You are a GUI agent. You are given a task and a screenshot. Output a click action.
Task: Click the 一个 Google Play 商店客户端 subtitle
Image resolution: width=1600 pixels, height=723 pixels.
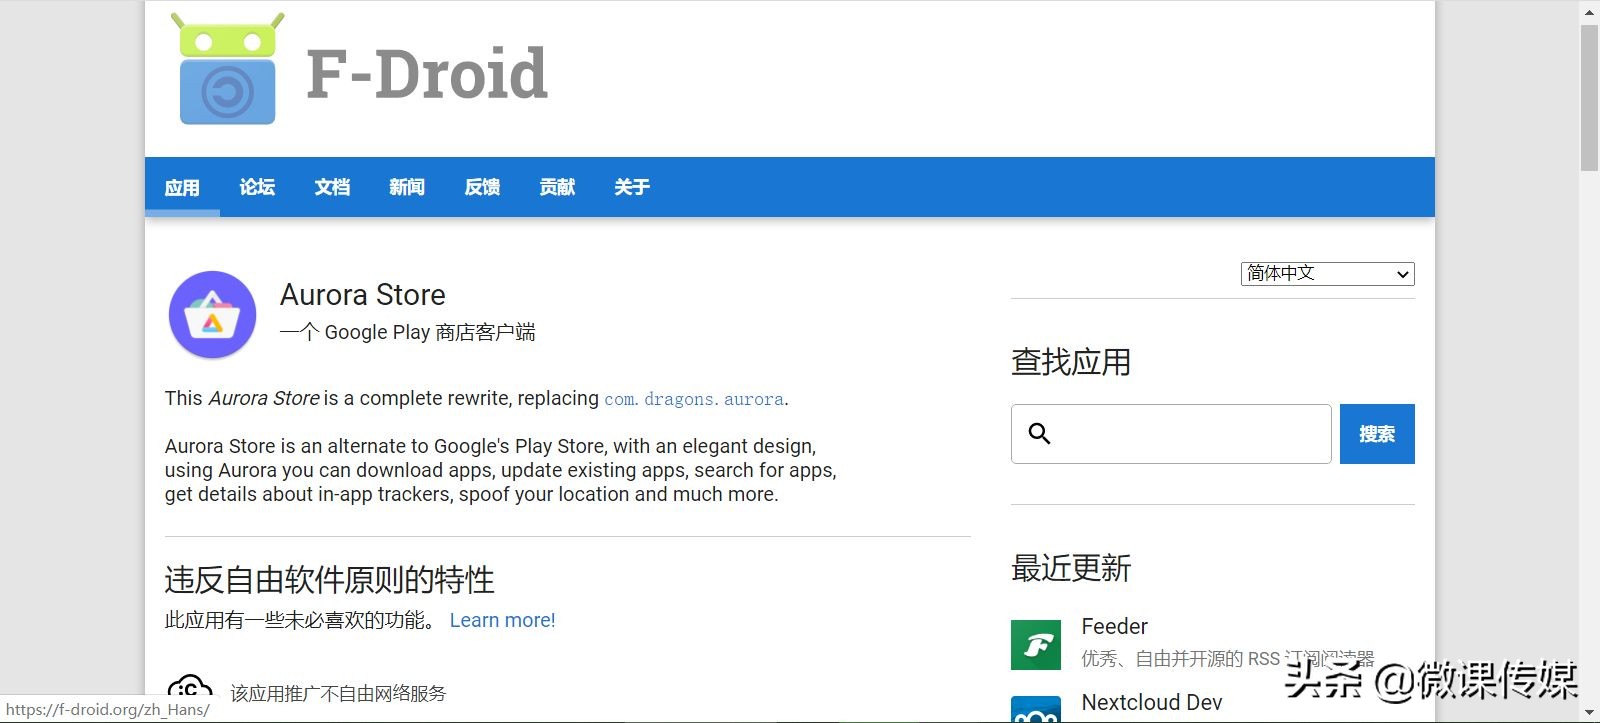[408, 332]
